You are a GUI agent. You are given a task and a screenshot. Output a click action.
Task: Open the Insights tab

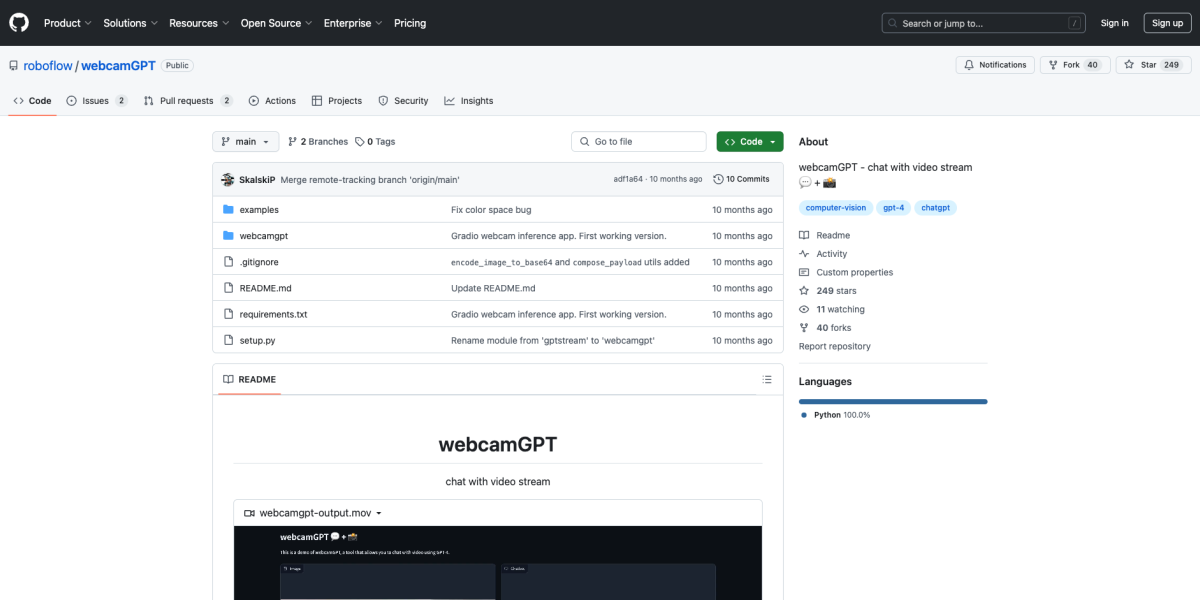click(469, 101)
